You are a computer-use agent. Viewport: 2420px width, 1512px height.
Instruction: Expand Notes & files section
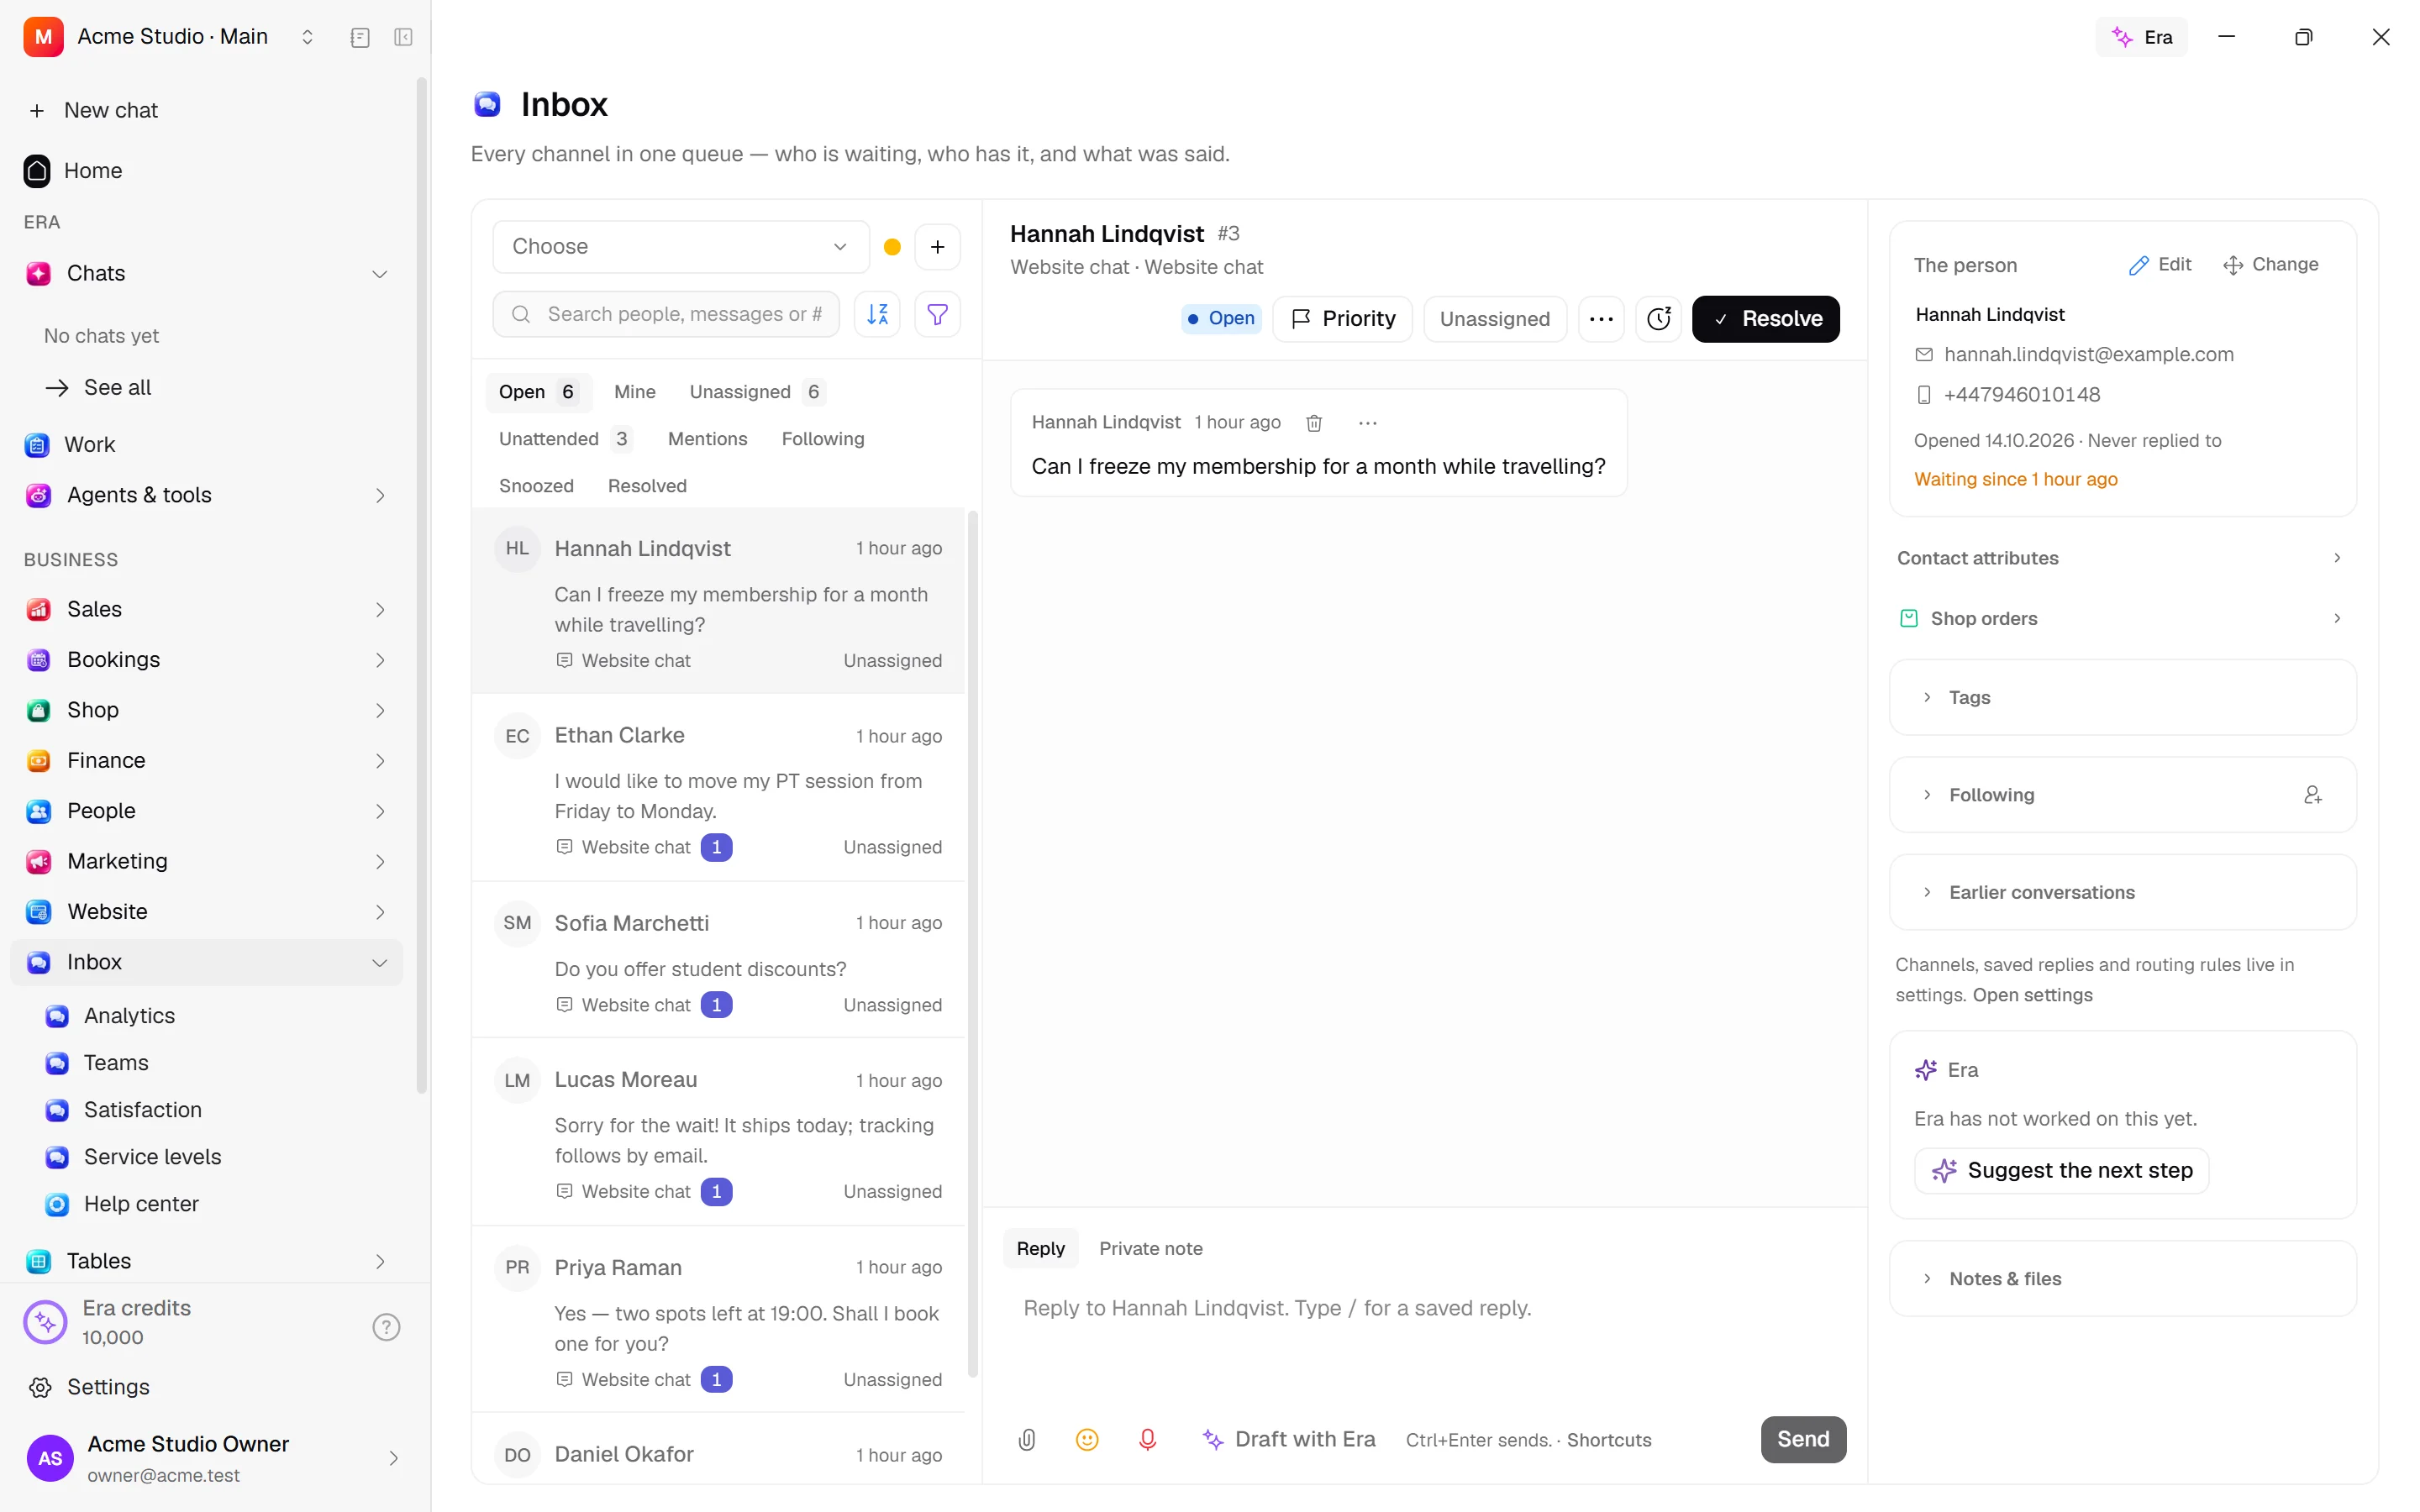click(2122, 1279)
